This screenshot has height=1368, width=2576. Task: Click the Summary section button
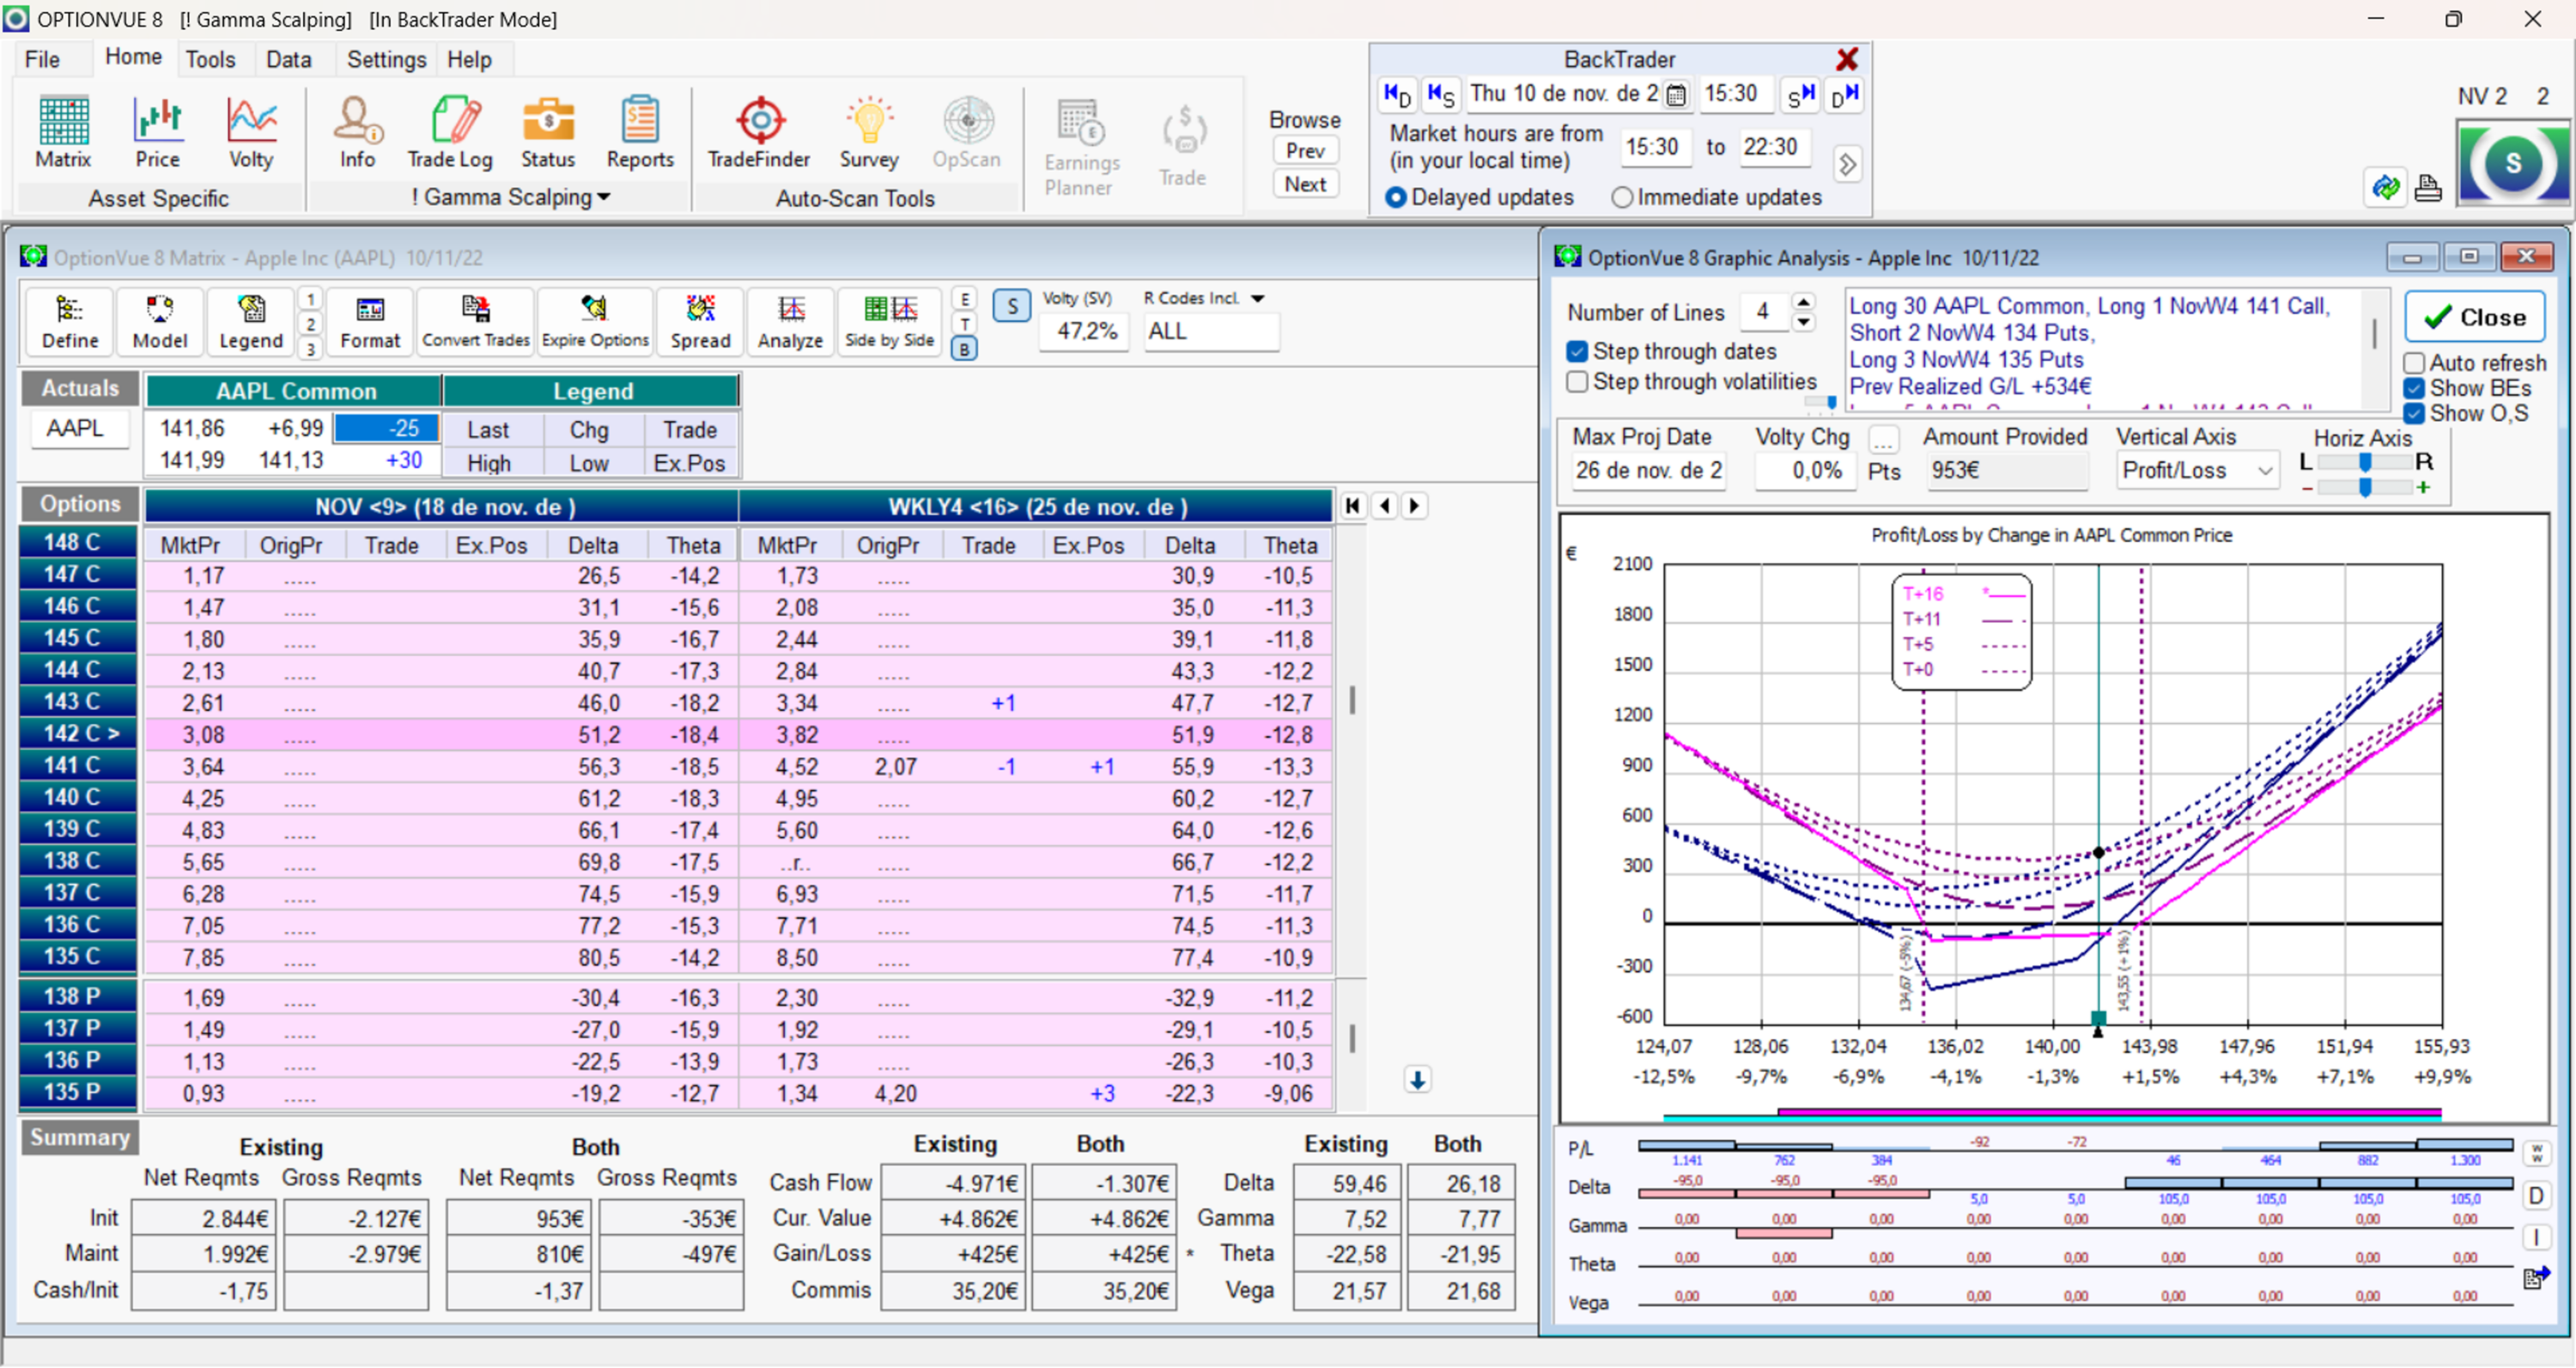(x=80, y=1137)
